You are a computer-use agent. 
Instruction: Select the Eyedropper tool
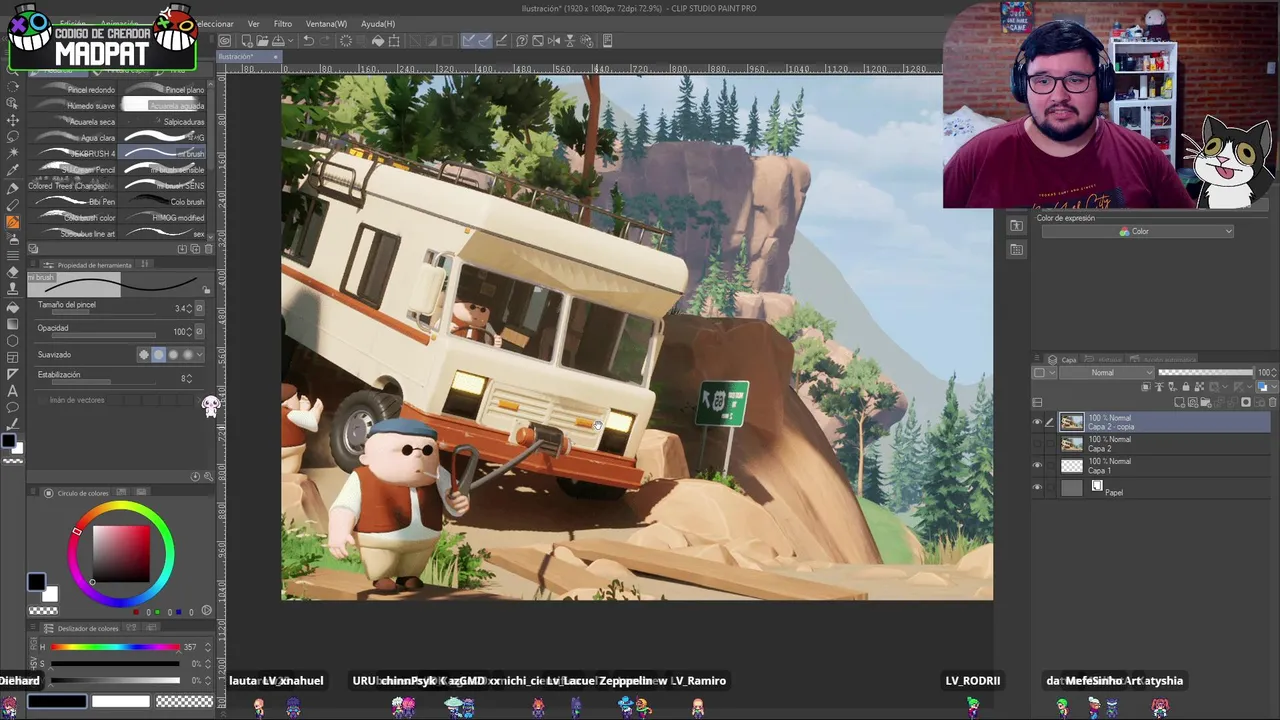[13, 170]
